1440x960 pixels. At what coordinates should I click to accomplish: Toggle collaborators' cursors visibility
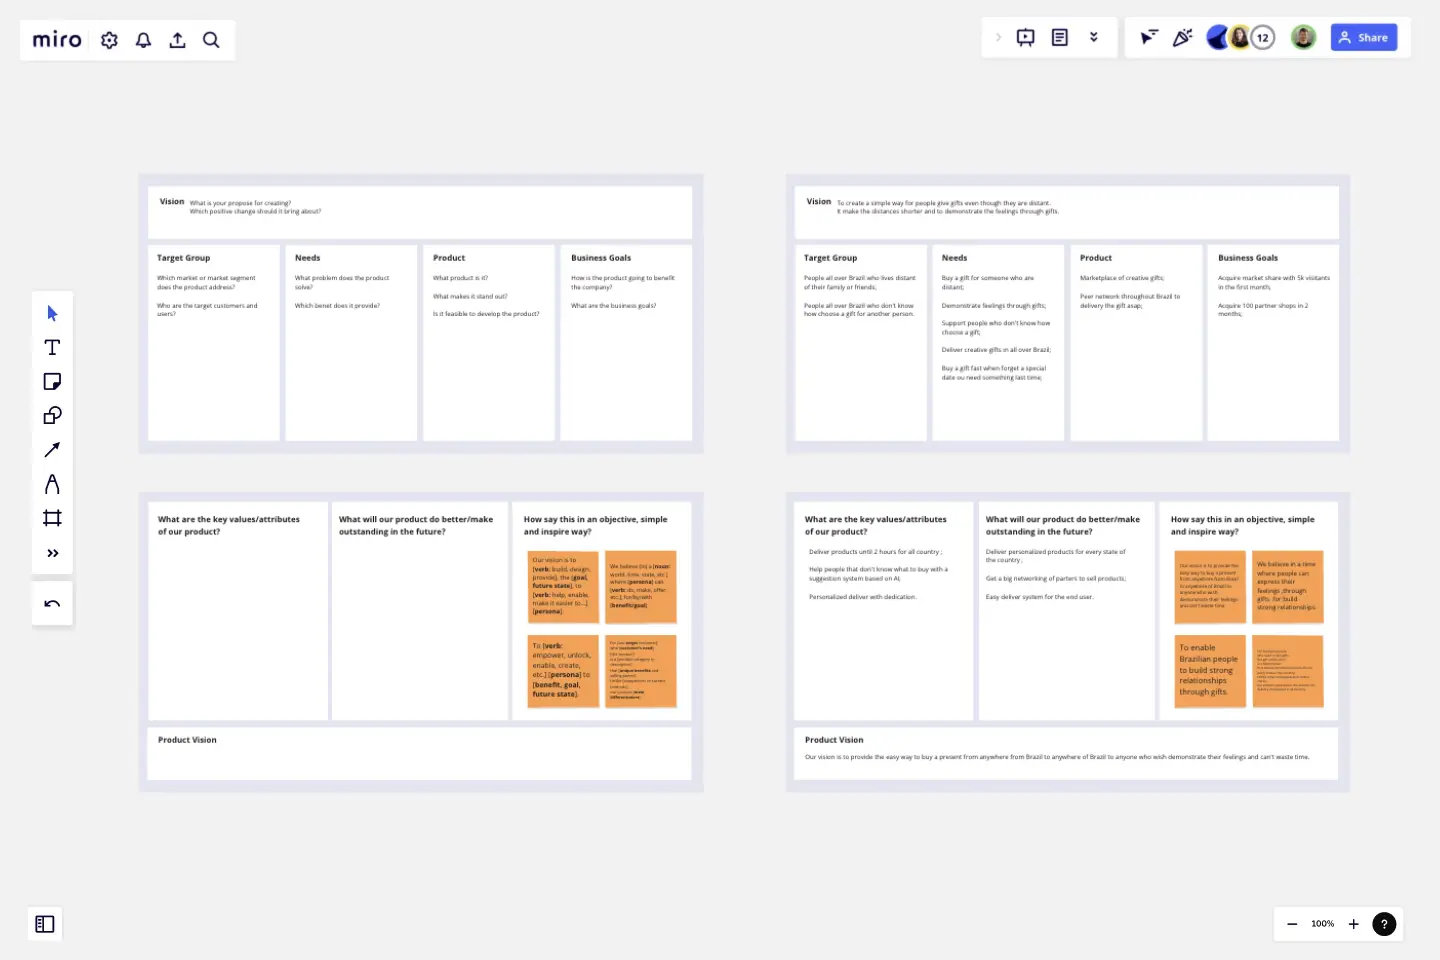[1148, 37]
